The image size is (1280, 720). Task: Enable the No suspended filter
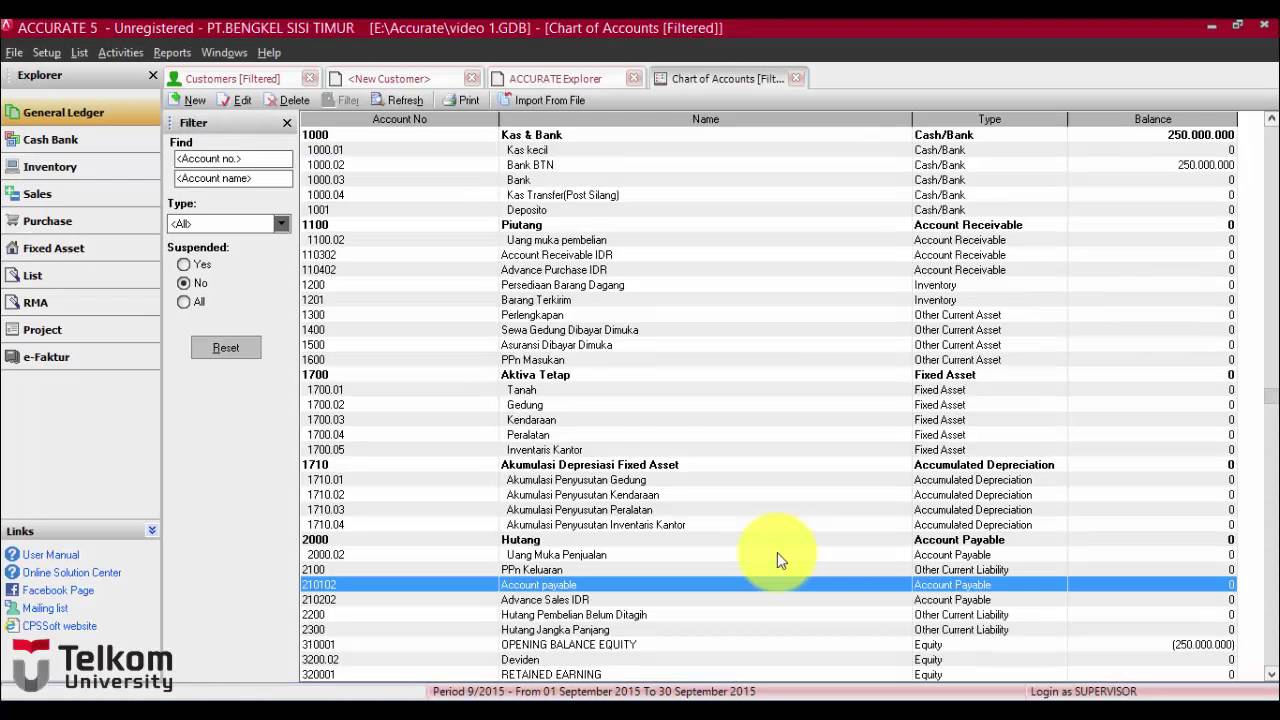(183, 283)
